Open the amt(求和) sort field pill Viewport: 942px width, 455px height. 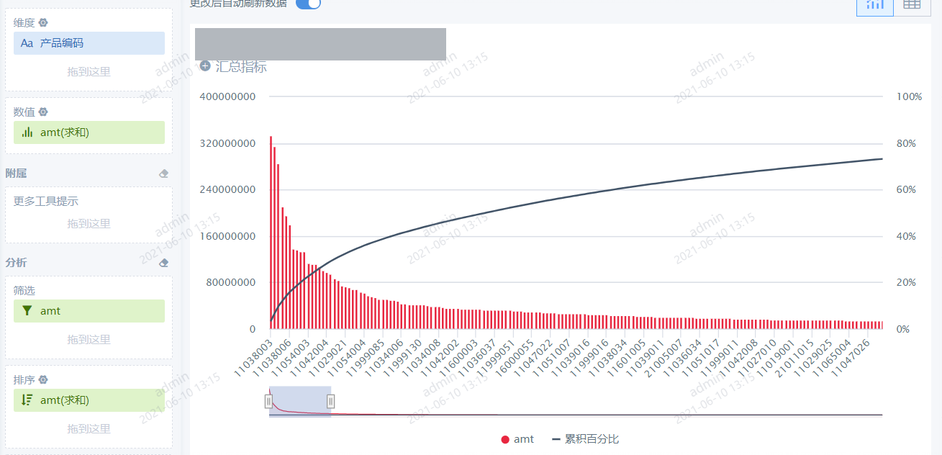coord(89,400)
